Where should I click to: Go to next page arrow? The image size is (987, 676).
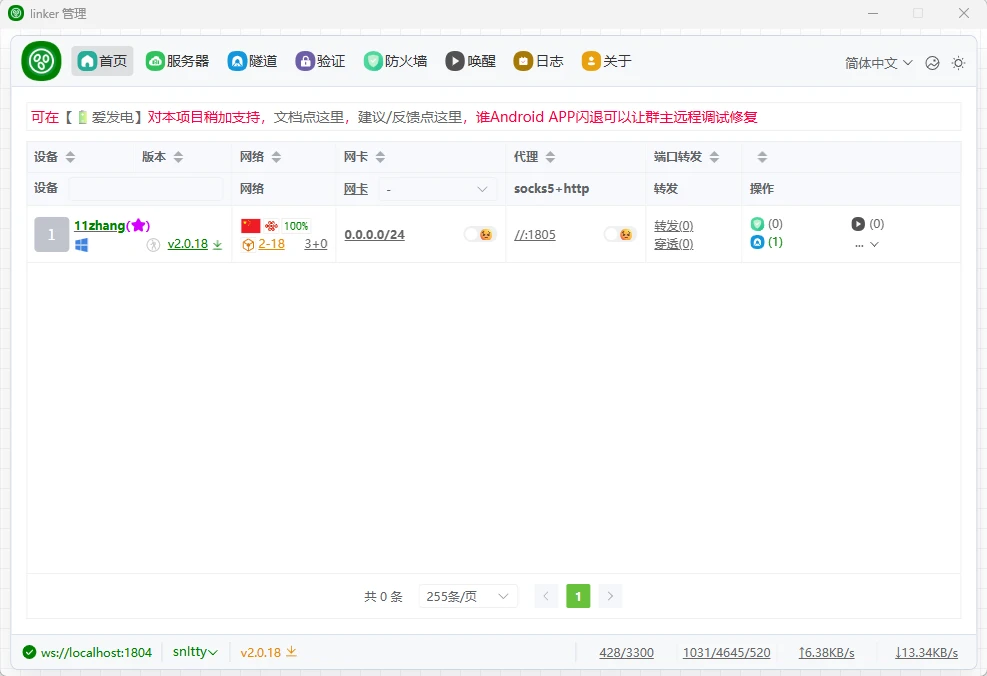(x=610, y=596)
